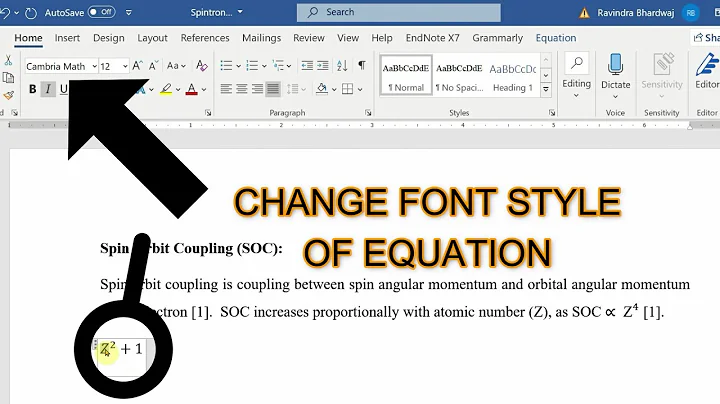Open the Grammarly tab
The width and height of the screenshot is (720, 404).
click(497, 38)
